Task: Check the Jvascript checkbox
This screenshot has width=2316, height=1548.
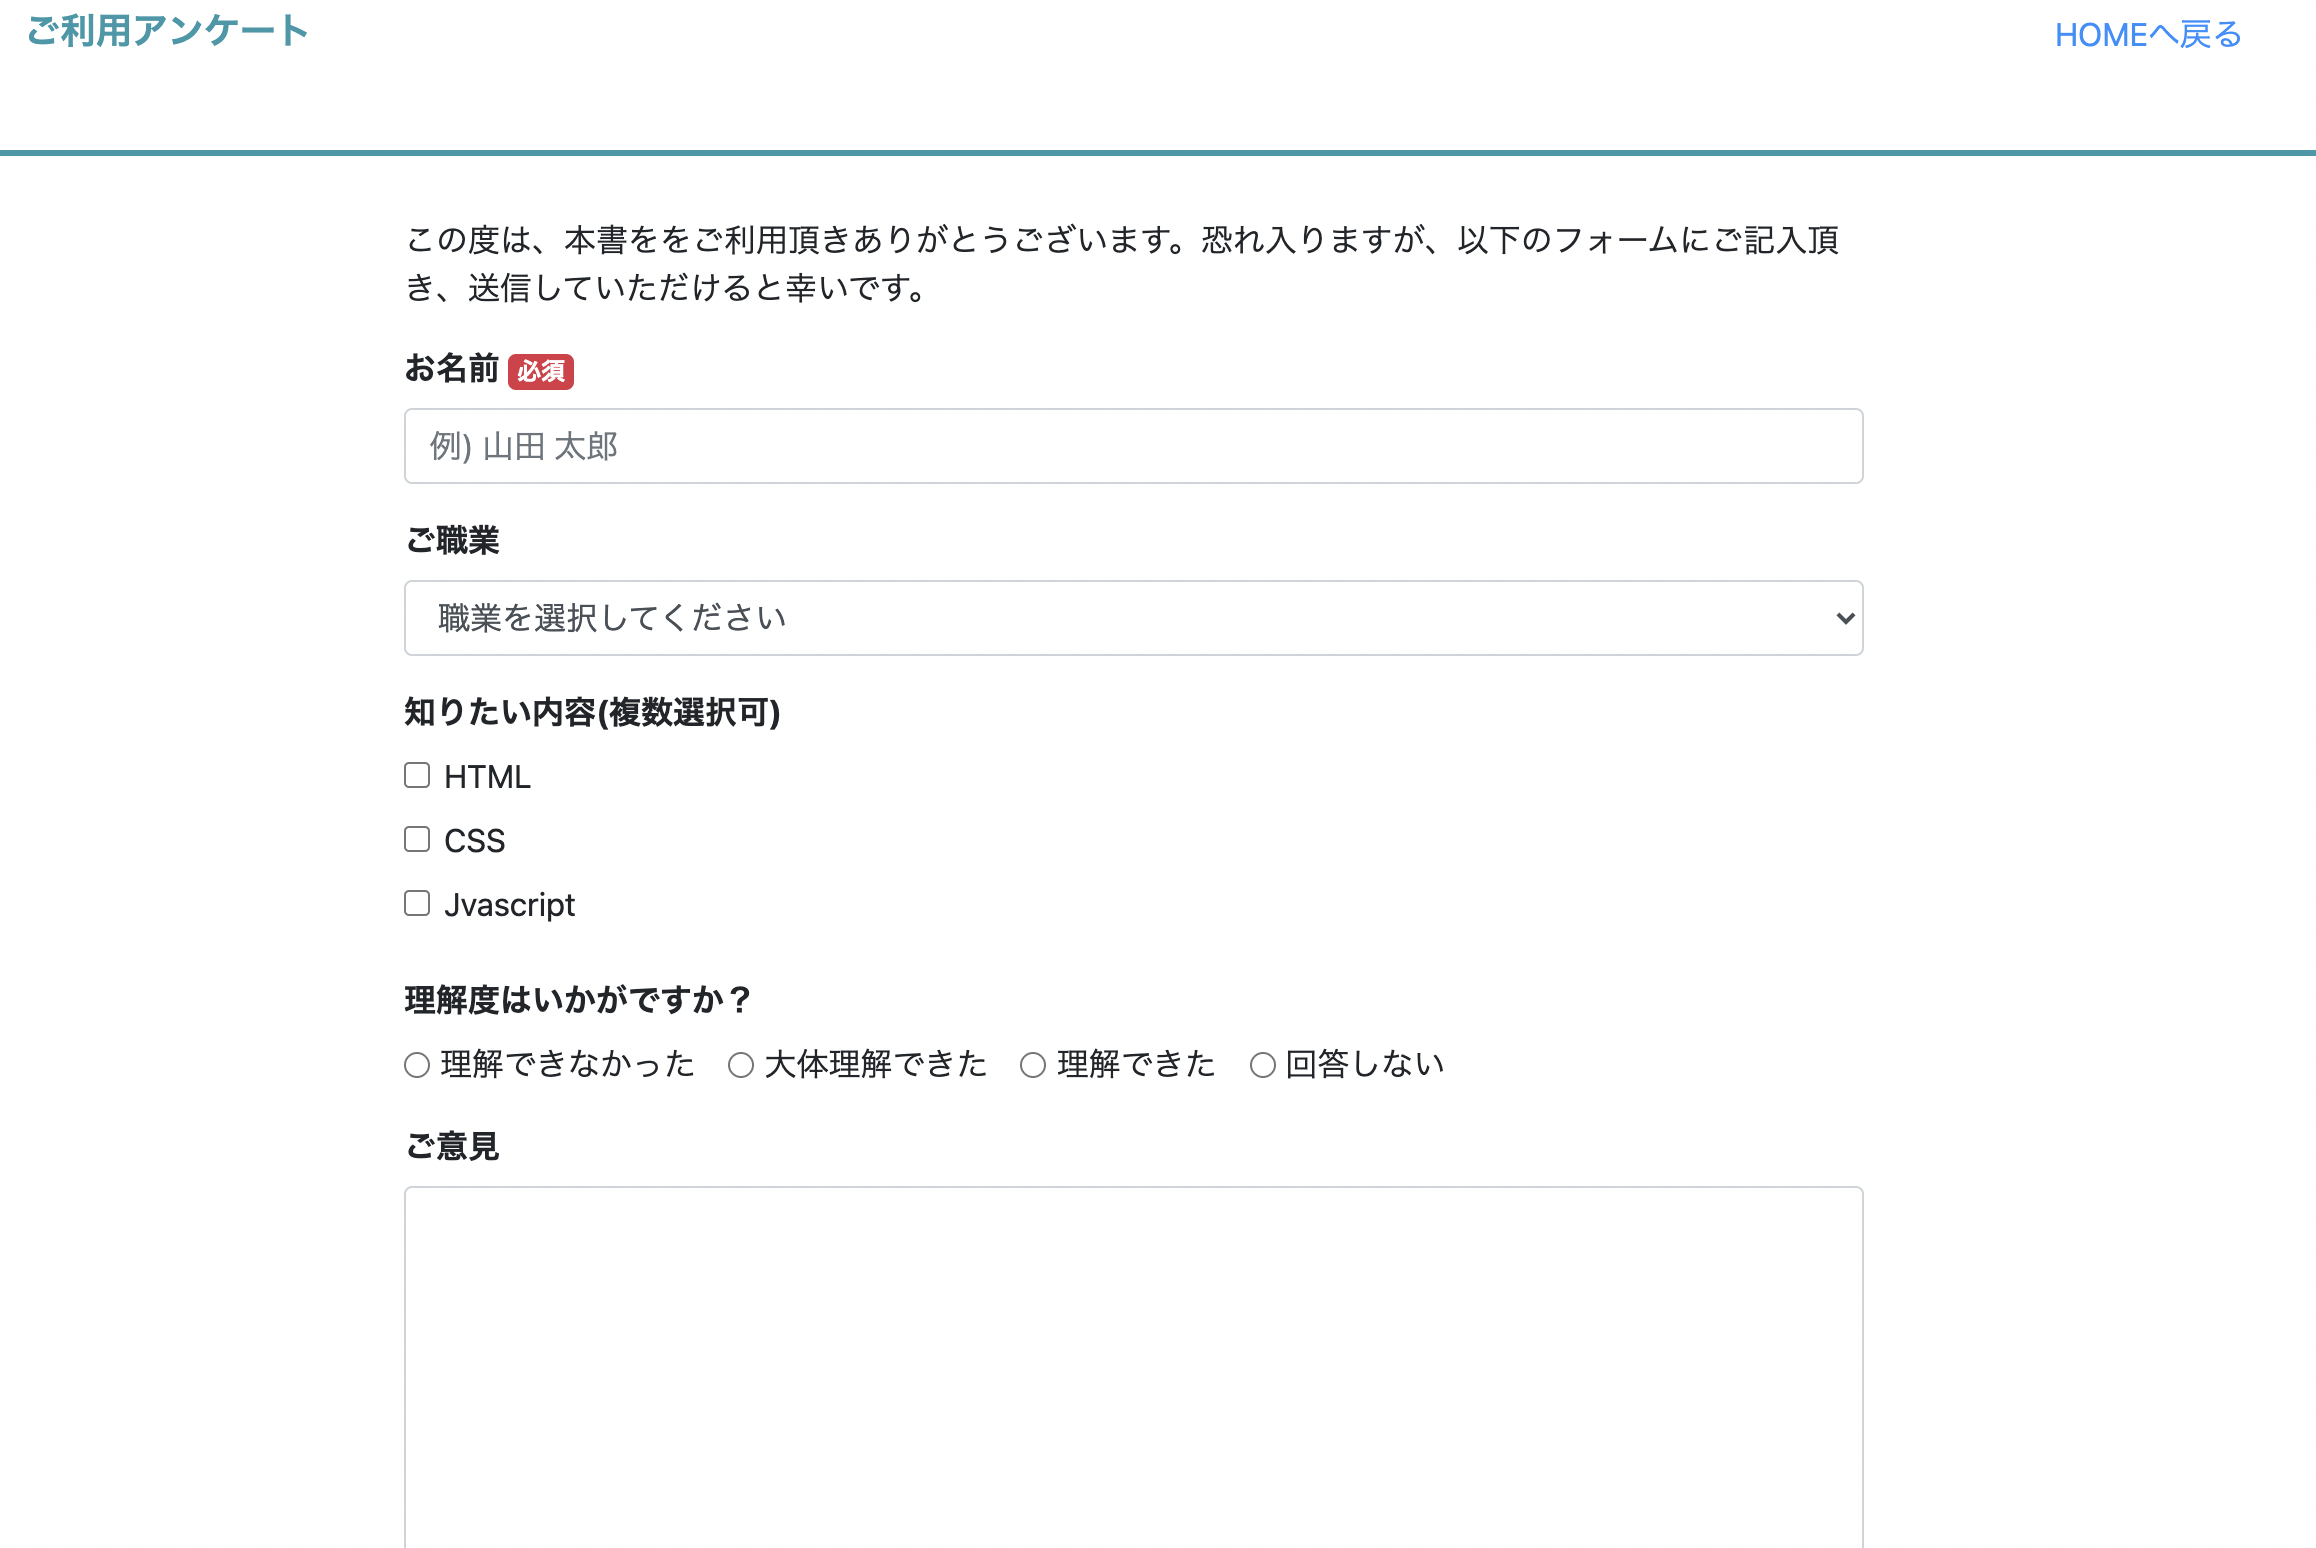Action: (x=417, y=904)
